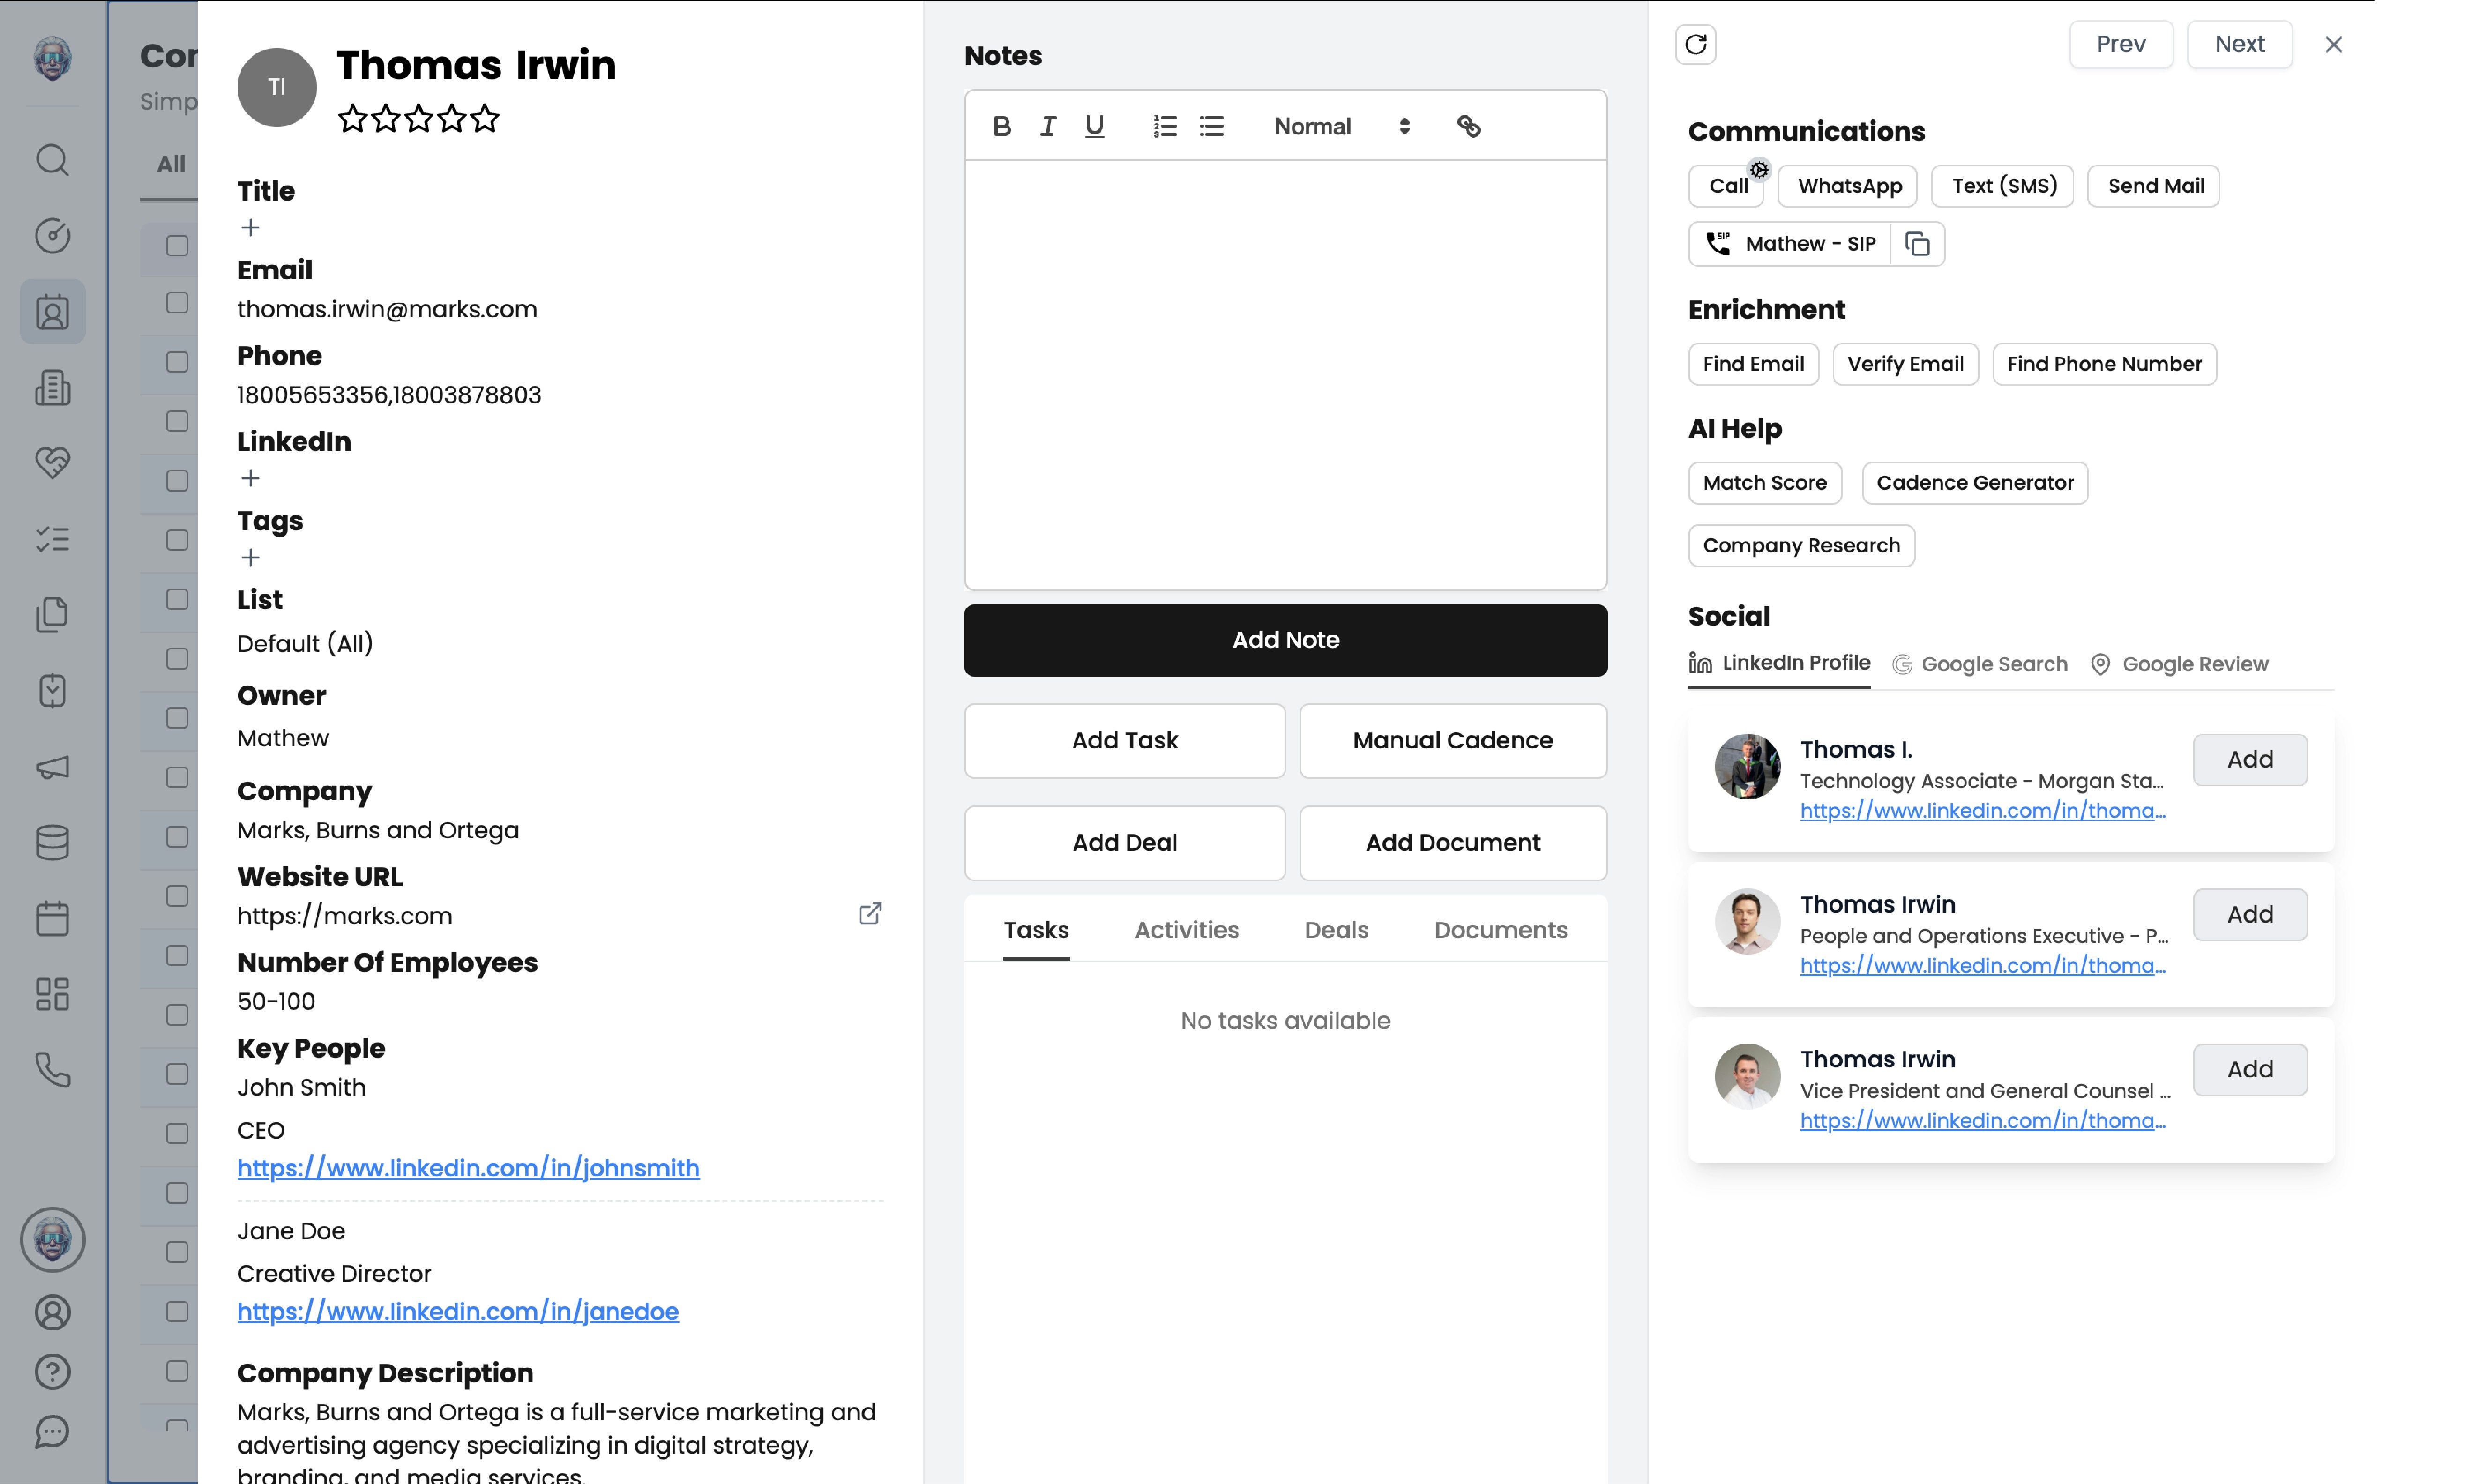Select the second contact row checkbox
The height and width of the screenshot is (1484, 2480).
pyautogui.click(x=177, y=303)
